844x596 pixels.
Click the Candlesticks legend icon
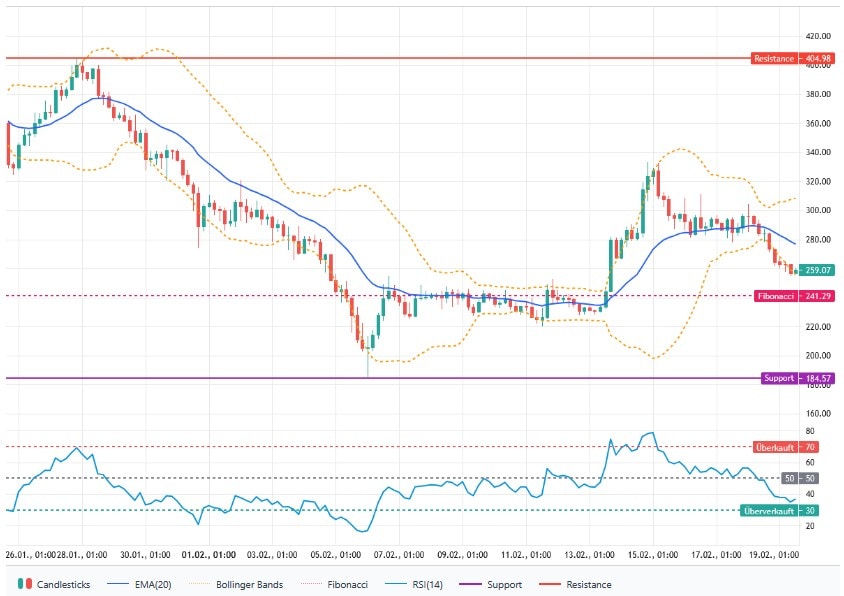click(x=25, y=584)
